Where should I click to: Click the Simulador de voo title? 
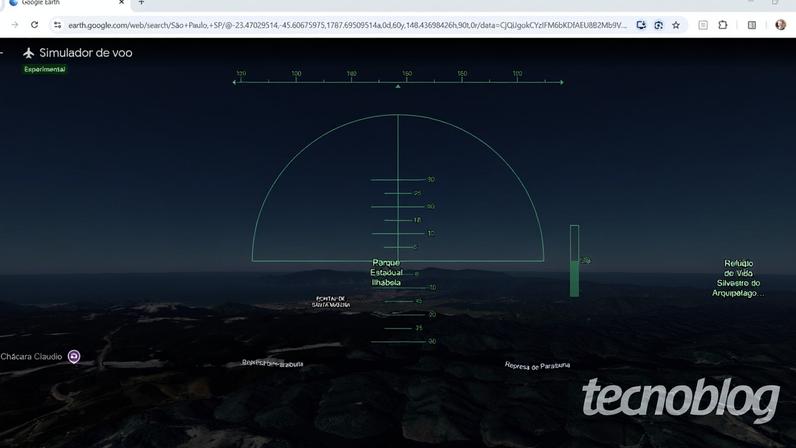coord(86,53)
